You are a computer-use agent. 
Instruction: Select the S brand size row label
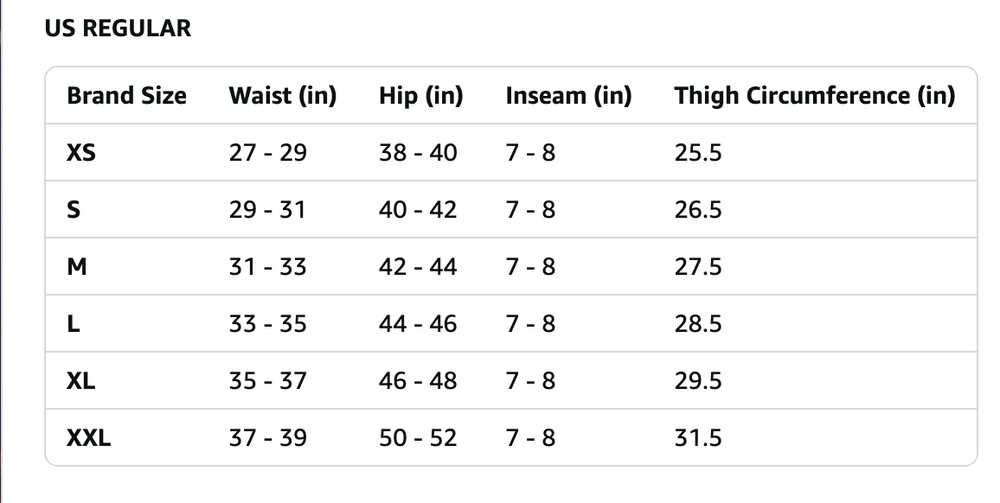[73, 210]
